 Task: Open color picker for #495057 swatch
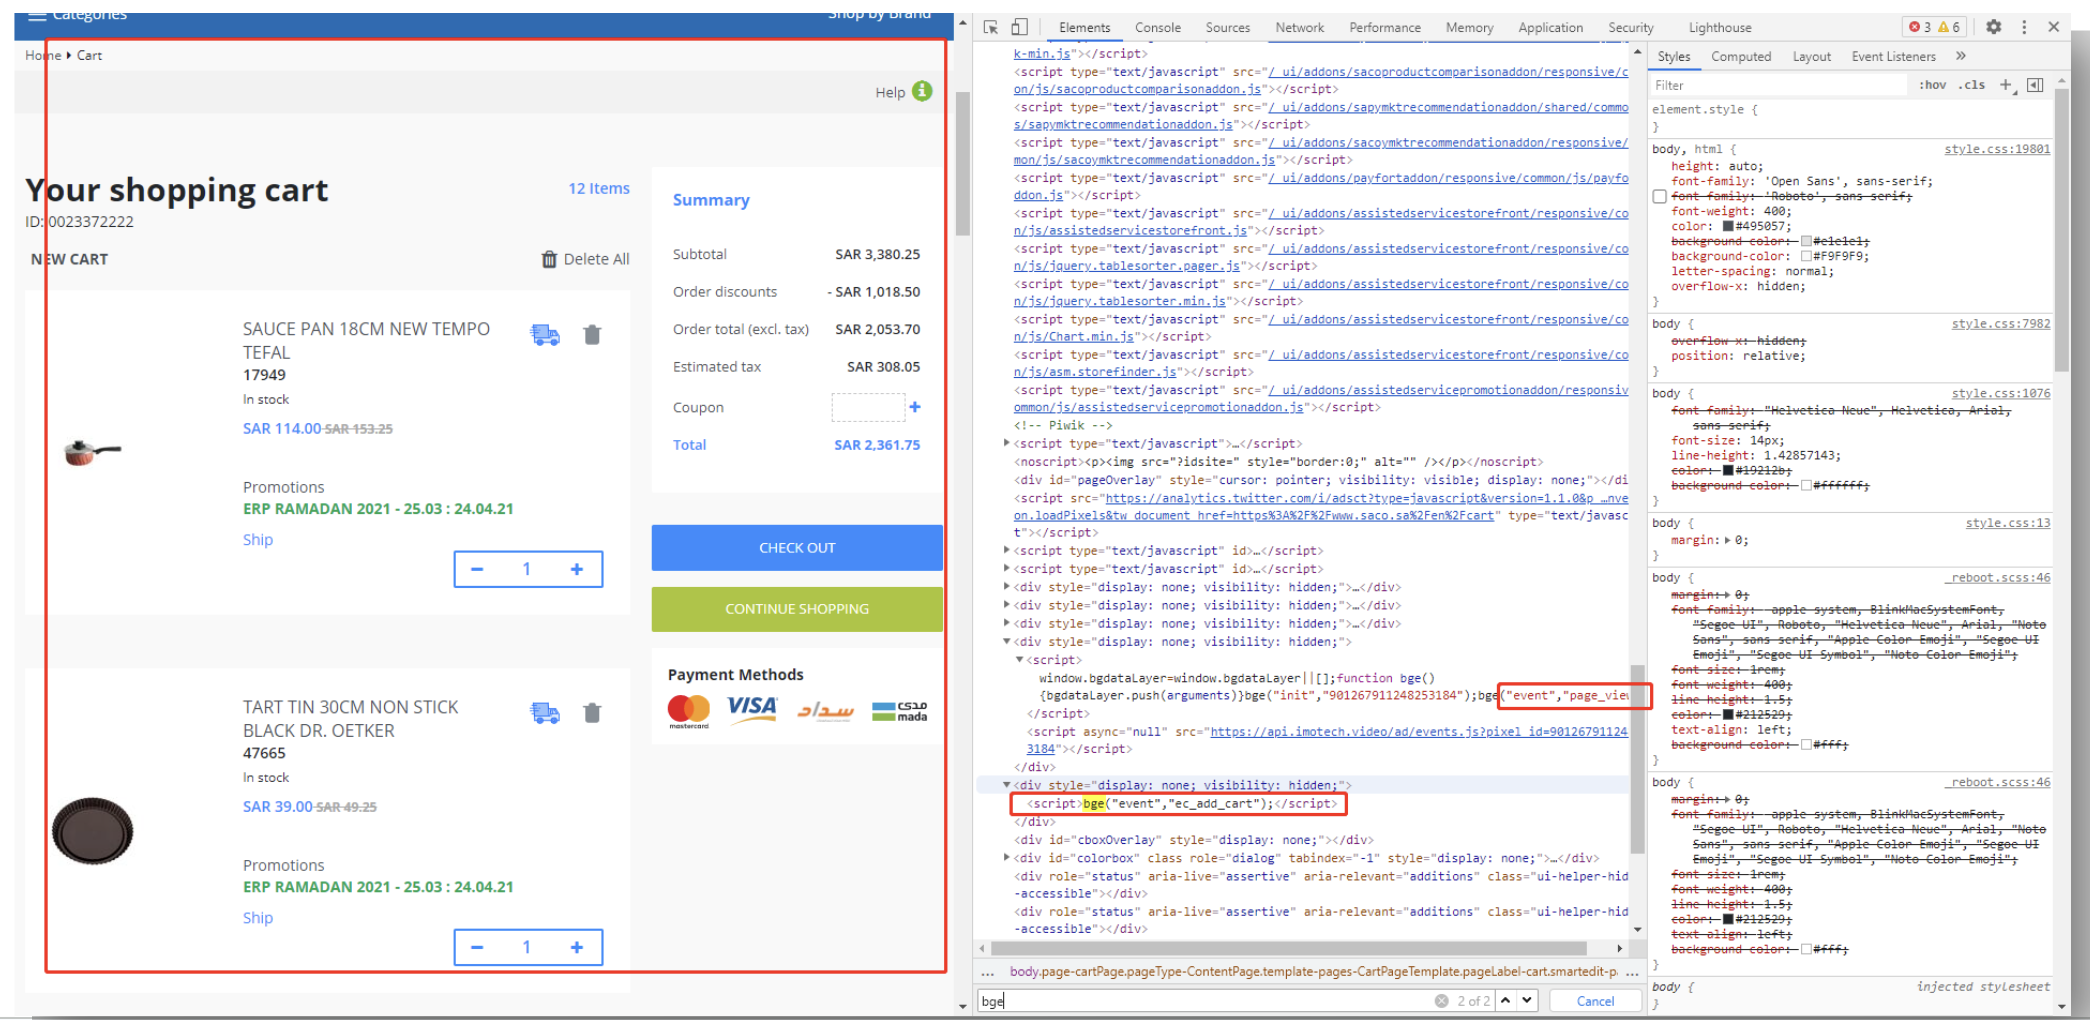tap(1727, 226)
